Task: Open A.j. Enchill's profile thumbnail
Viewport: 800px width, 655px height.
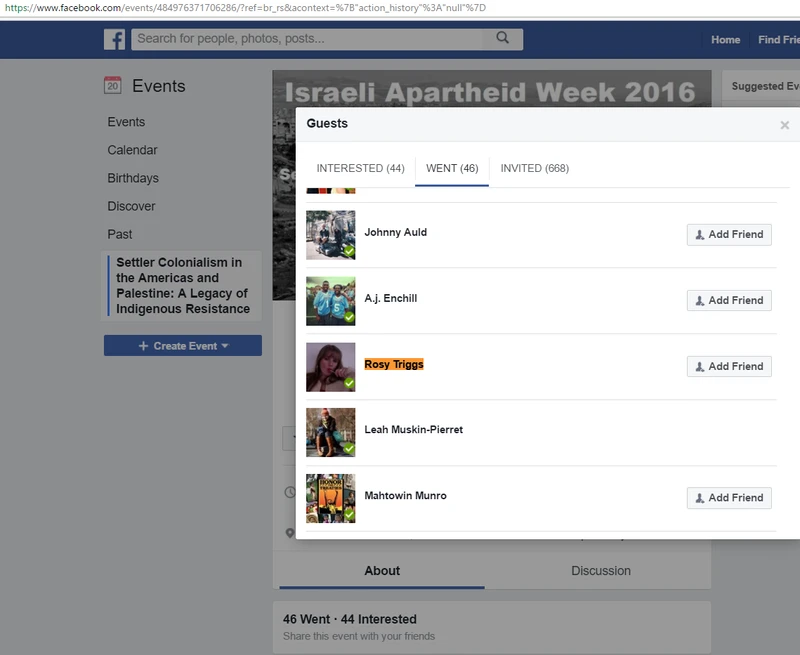Action: tap(331, 301)
